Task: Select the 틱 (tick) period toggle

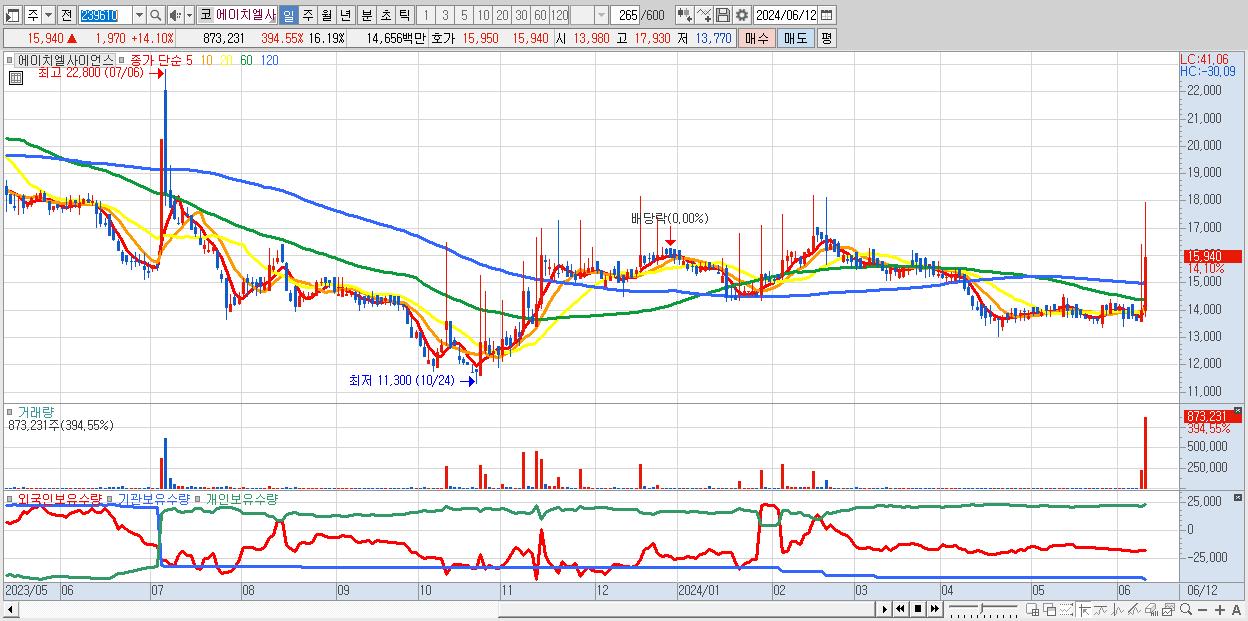Action: point(404,15)
